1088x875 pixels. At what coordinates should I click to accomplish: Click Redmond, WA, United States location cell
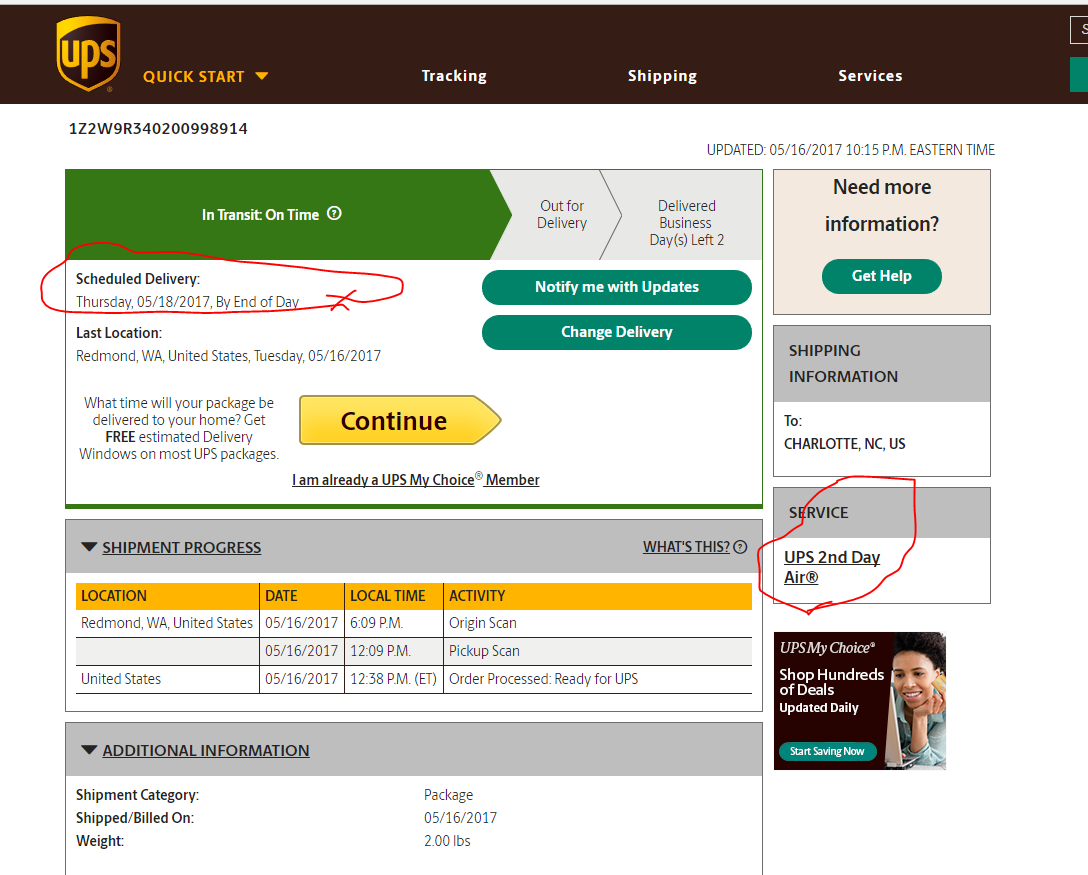tap(167, 623)
